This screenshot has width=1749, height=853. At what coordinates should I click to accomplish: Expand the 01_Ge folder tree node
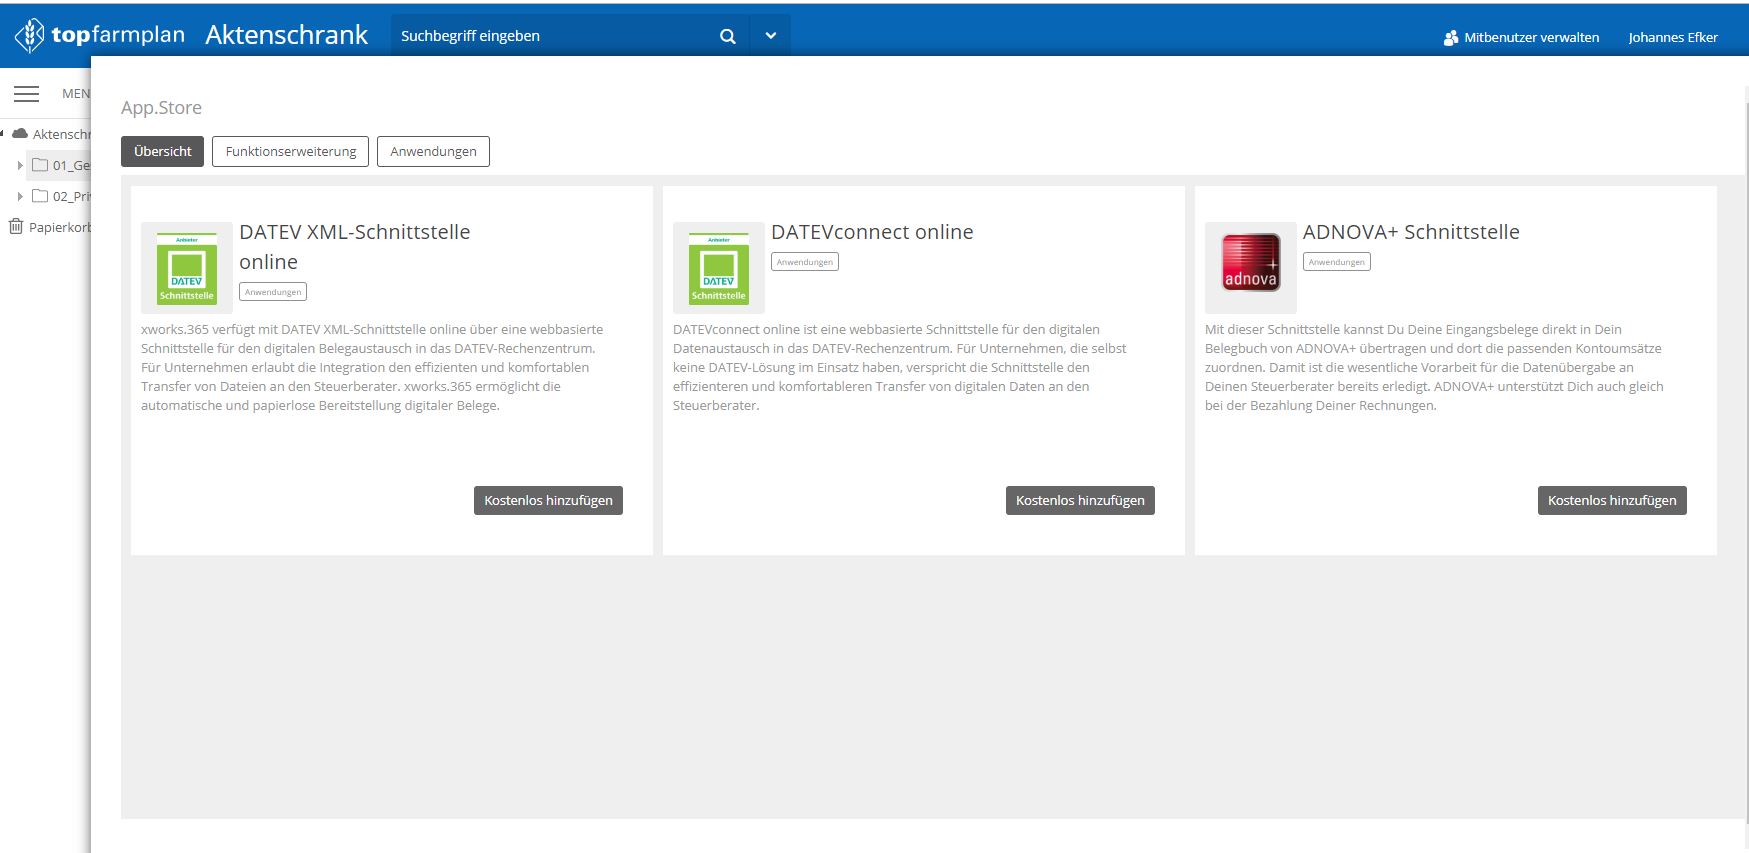click(20, 166)
